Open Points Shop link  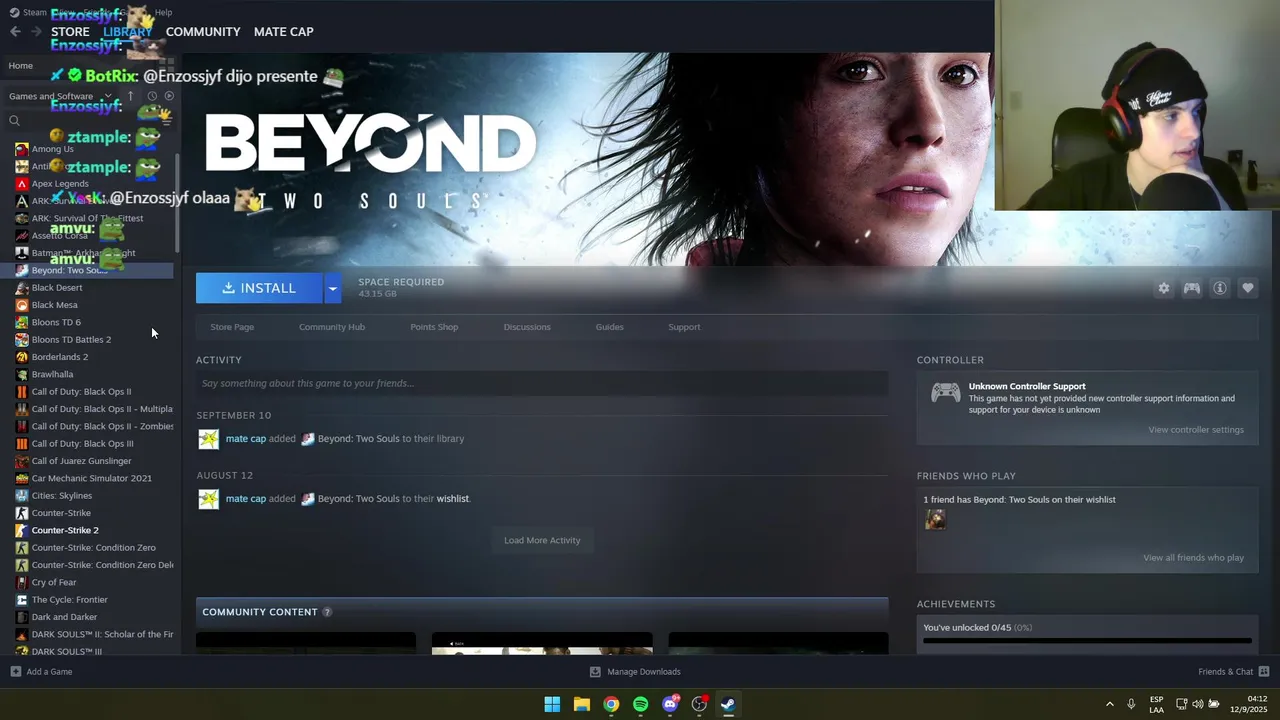pos(434,327)
